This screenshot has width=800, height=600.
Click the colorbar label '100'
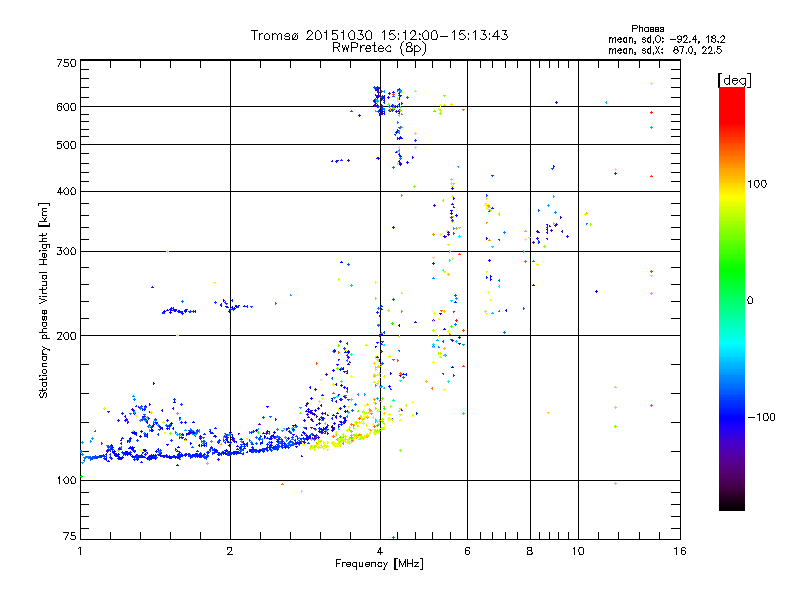pos(757,184)
